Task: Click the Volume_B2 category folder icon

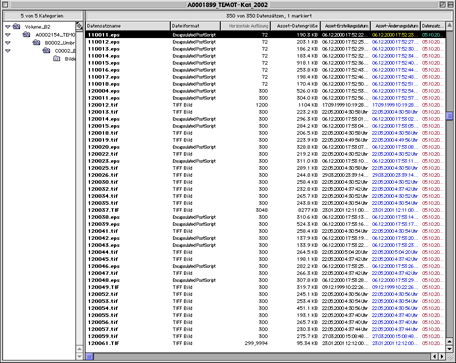Action: 17,26
